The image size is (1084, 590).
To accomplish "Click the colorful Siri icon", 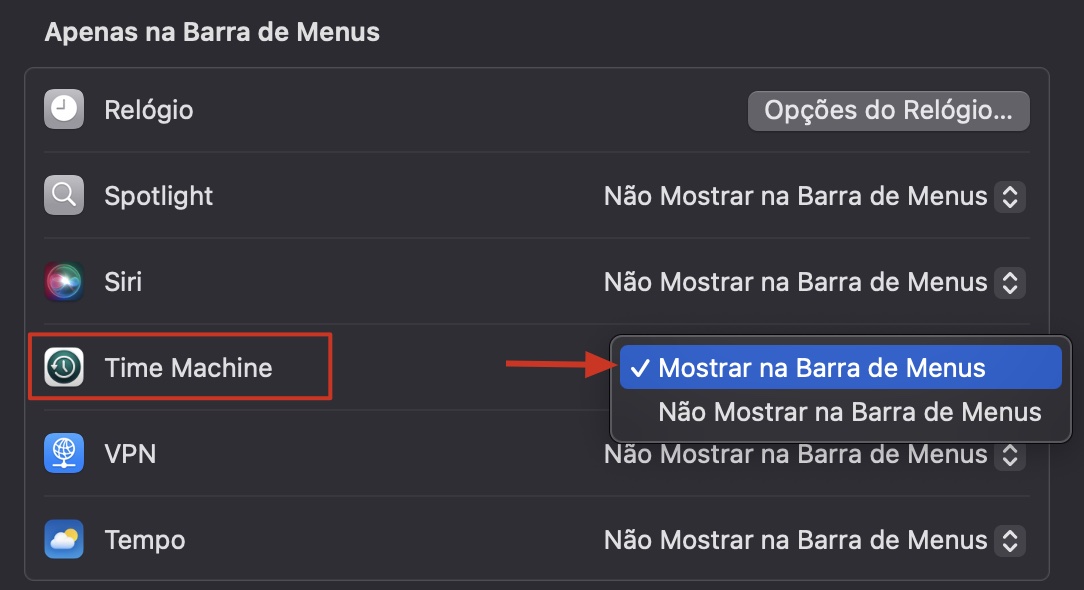I will [x=63, y=282].
